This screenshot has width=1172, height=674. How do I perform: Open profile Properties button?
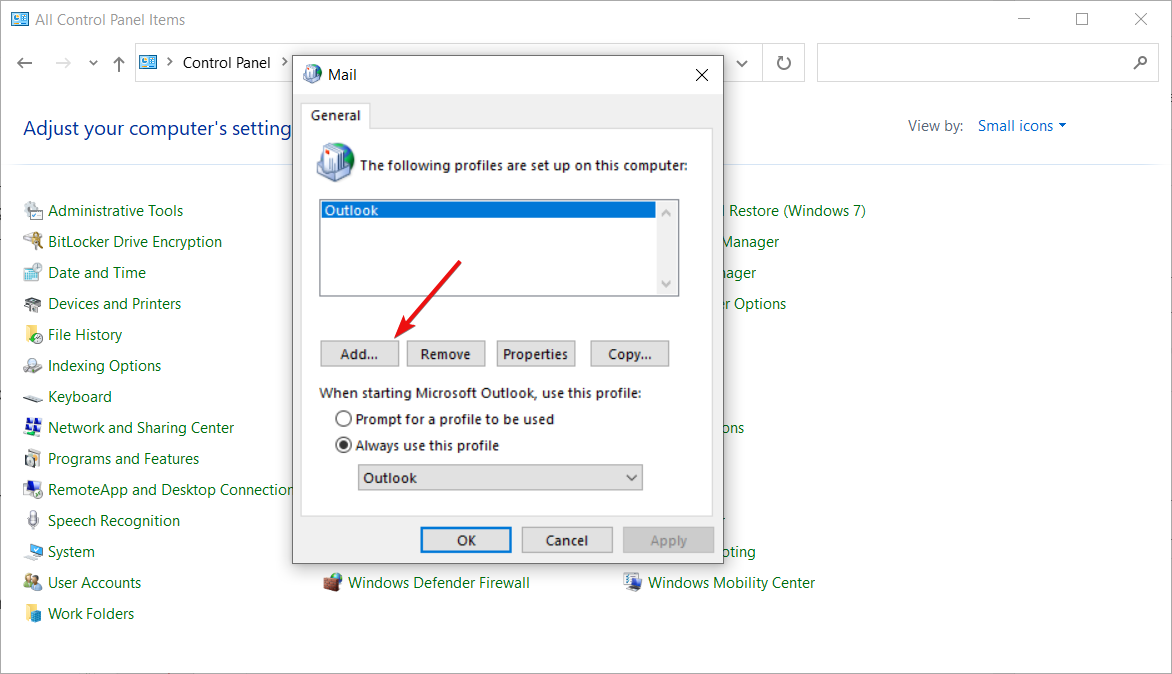pyautogui.click(x=535, y=354)
